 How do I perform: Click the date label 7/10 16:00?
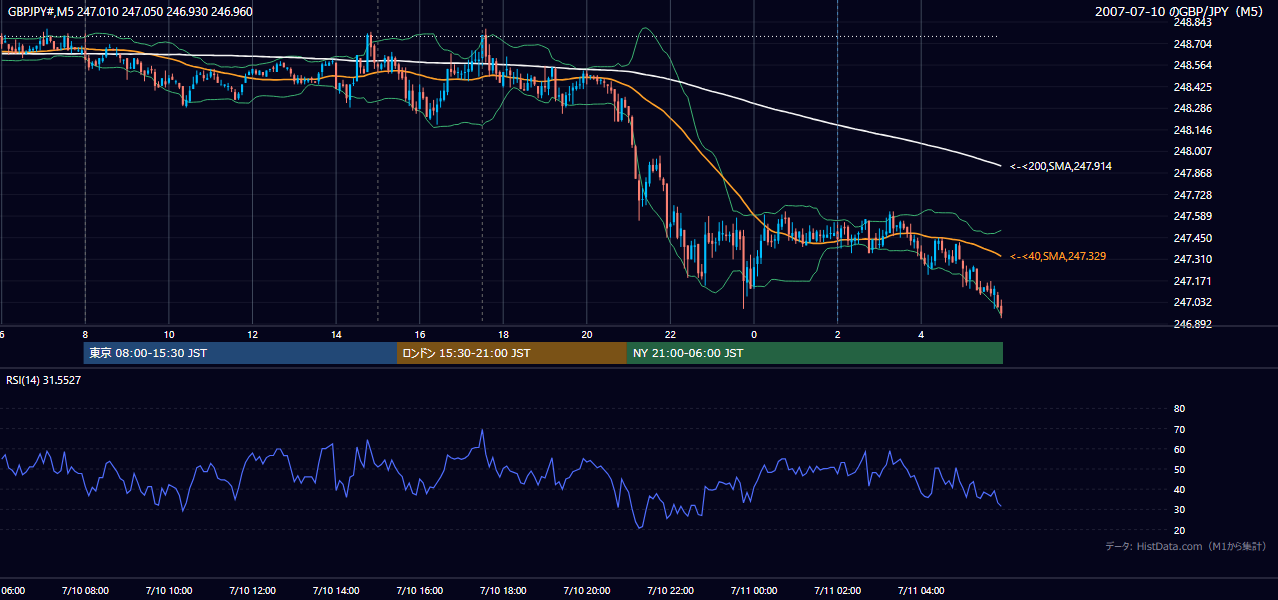pos(419,591)
